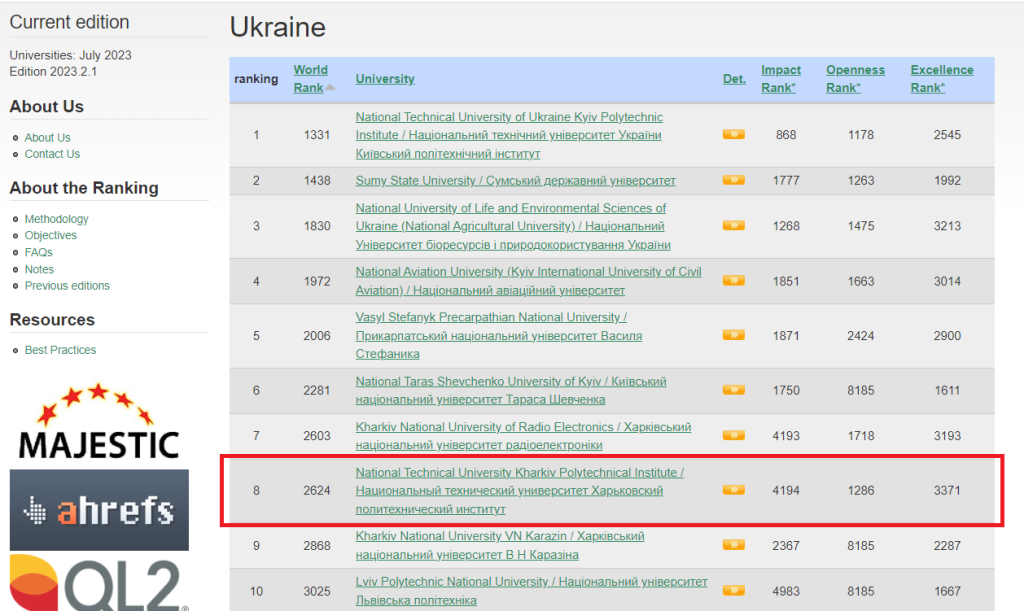Open Sumy State University link
Screen dimensions: 1024x611
click(x=515, y=180)
